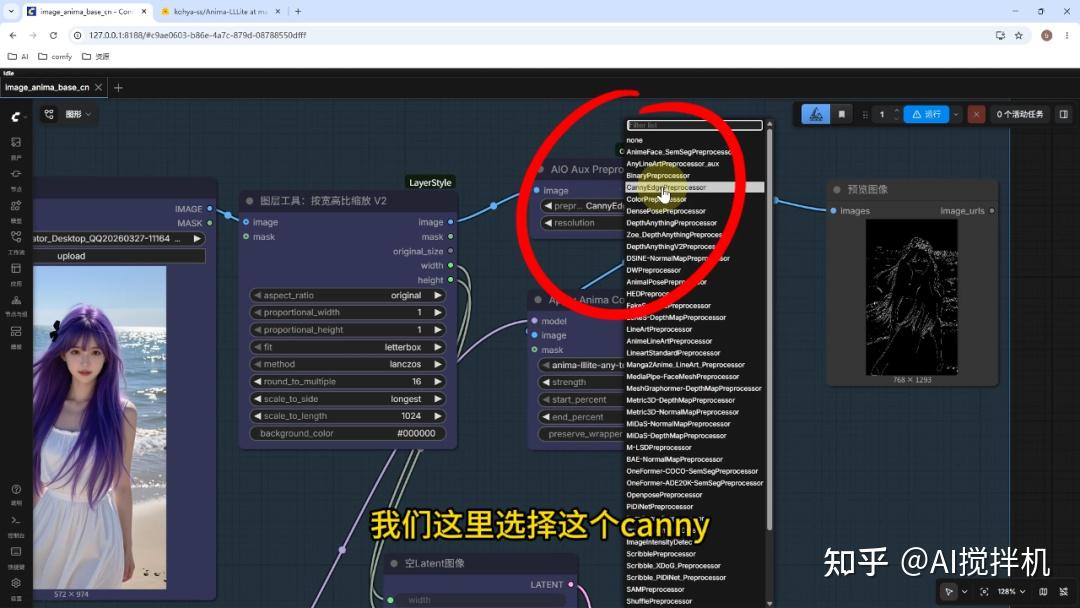This screenshot has height=608, width=1080.
Task: Select OpenposePreprocessor in the list
Action: [x=664, y=495]
